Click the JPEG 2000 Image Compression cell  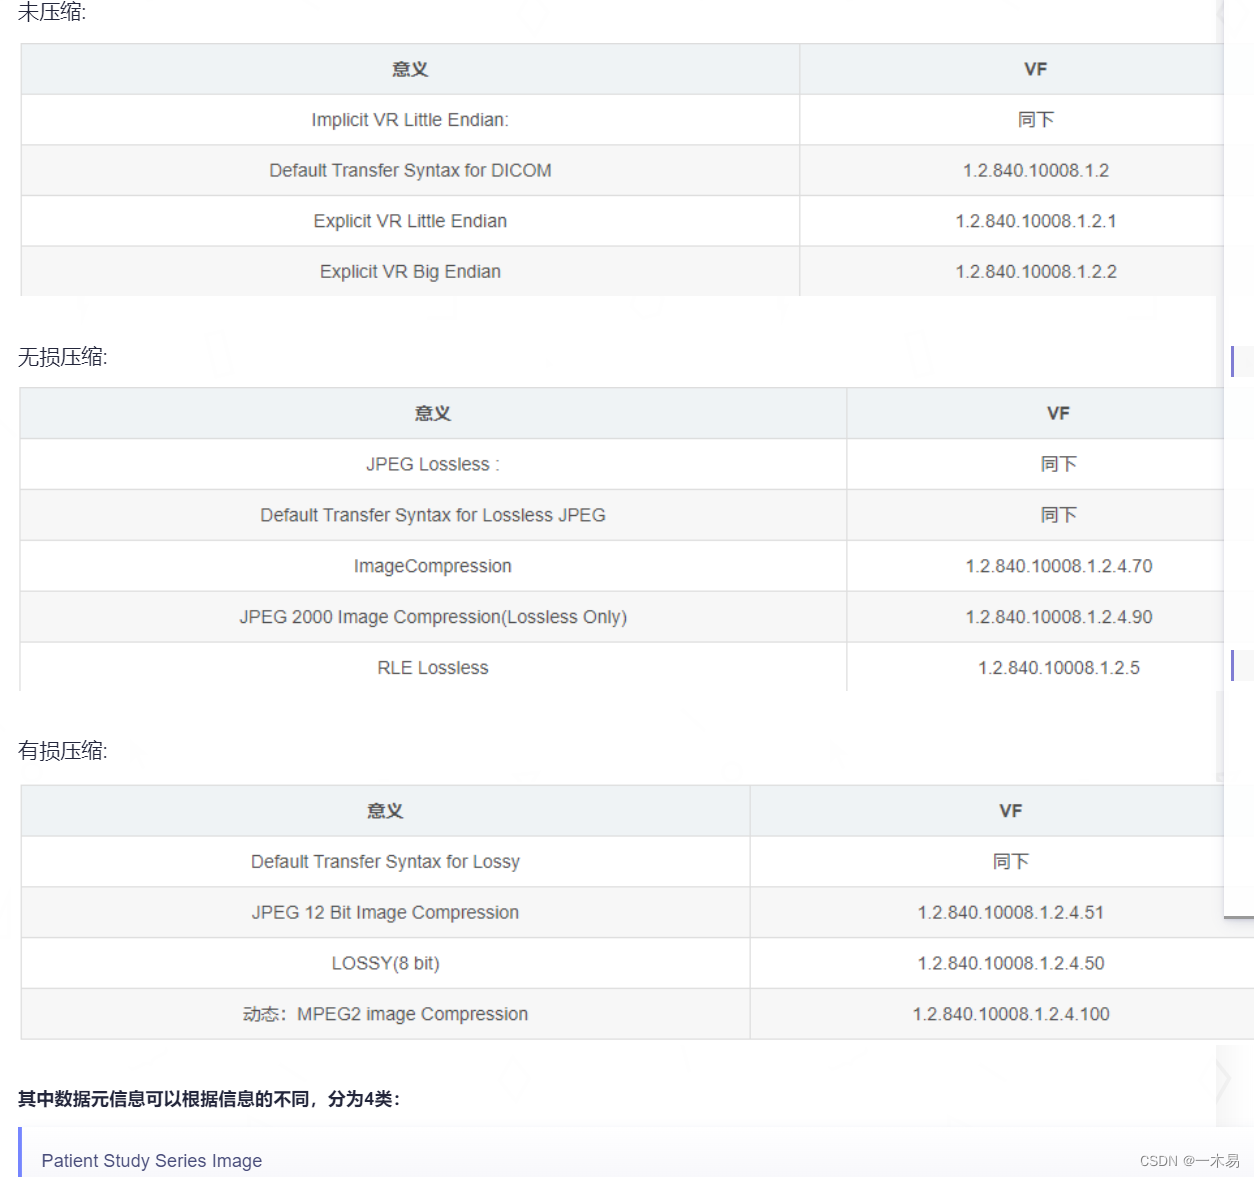coord(432,616)
